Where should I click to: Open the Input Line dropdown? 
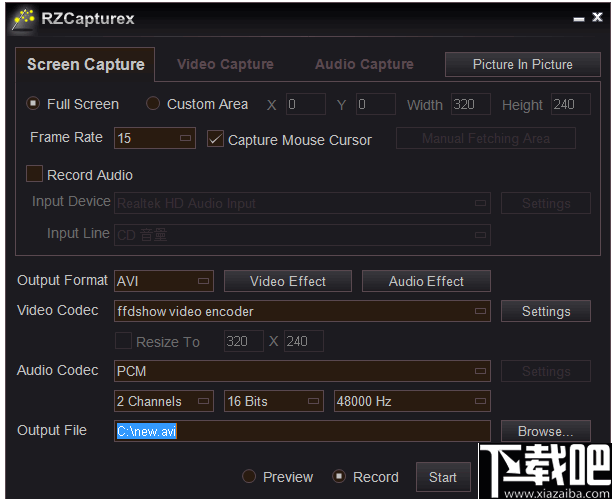[302, 235]
